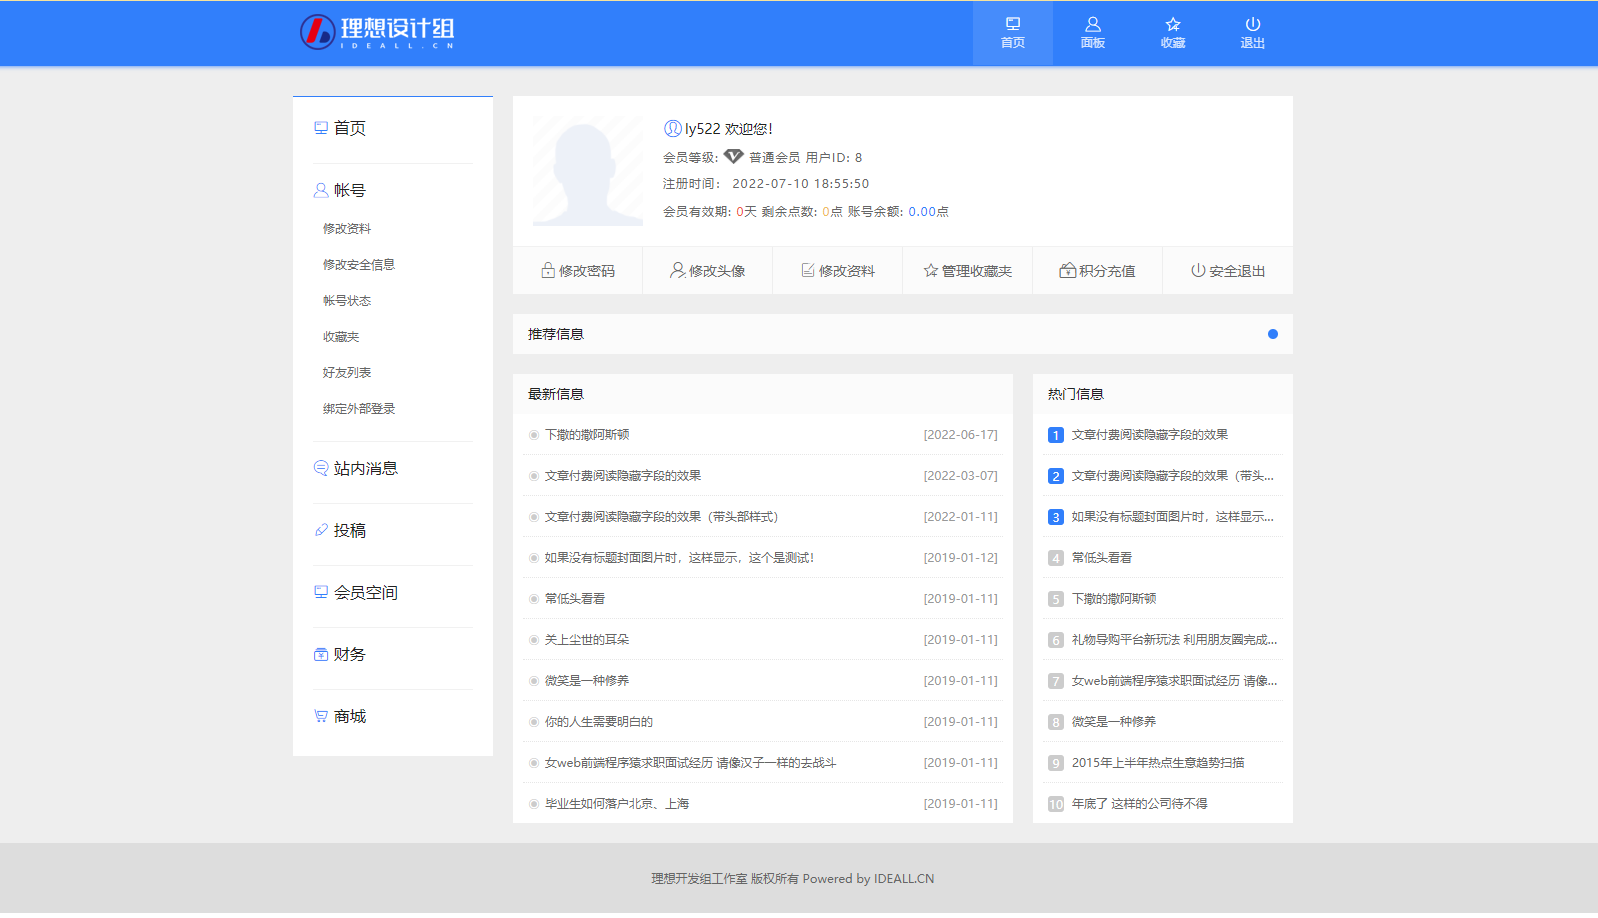Open latest article 常低头看看
Viewport: 1598px width, 918px height.
575,599
